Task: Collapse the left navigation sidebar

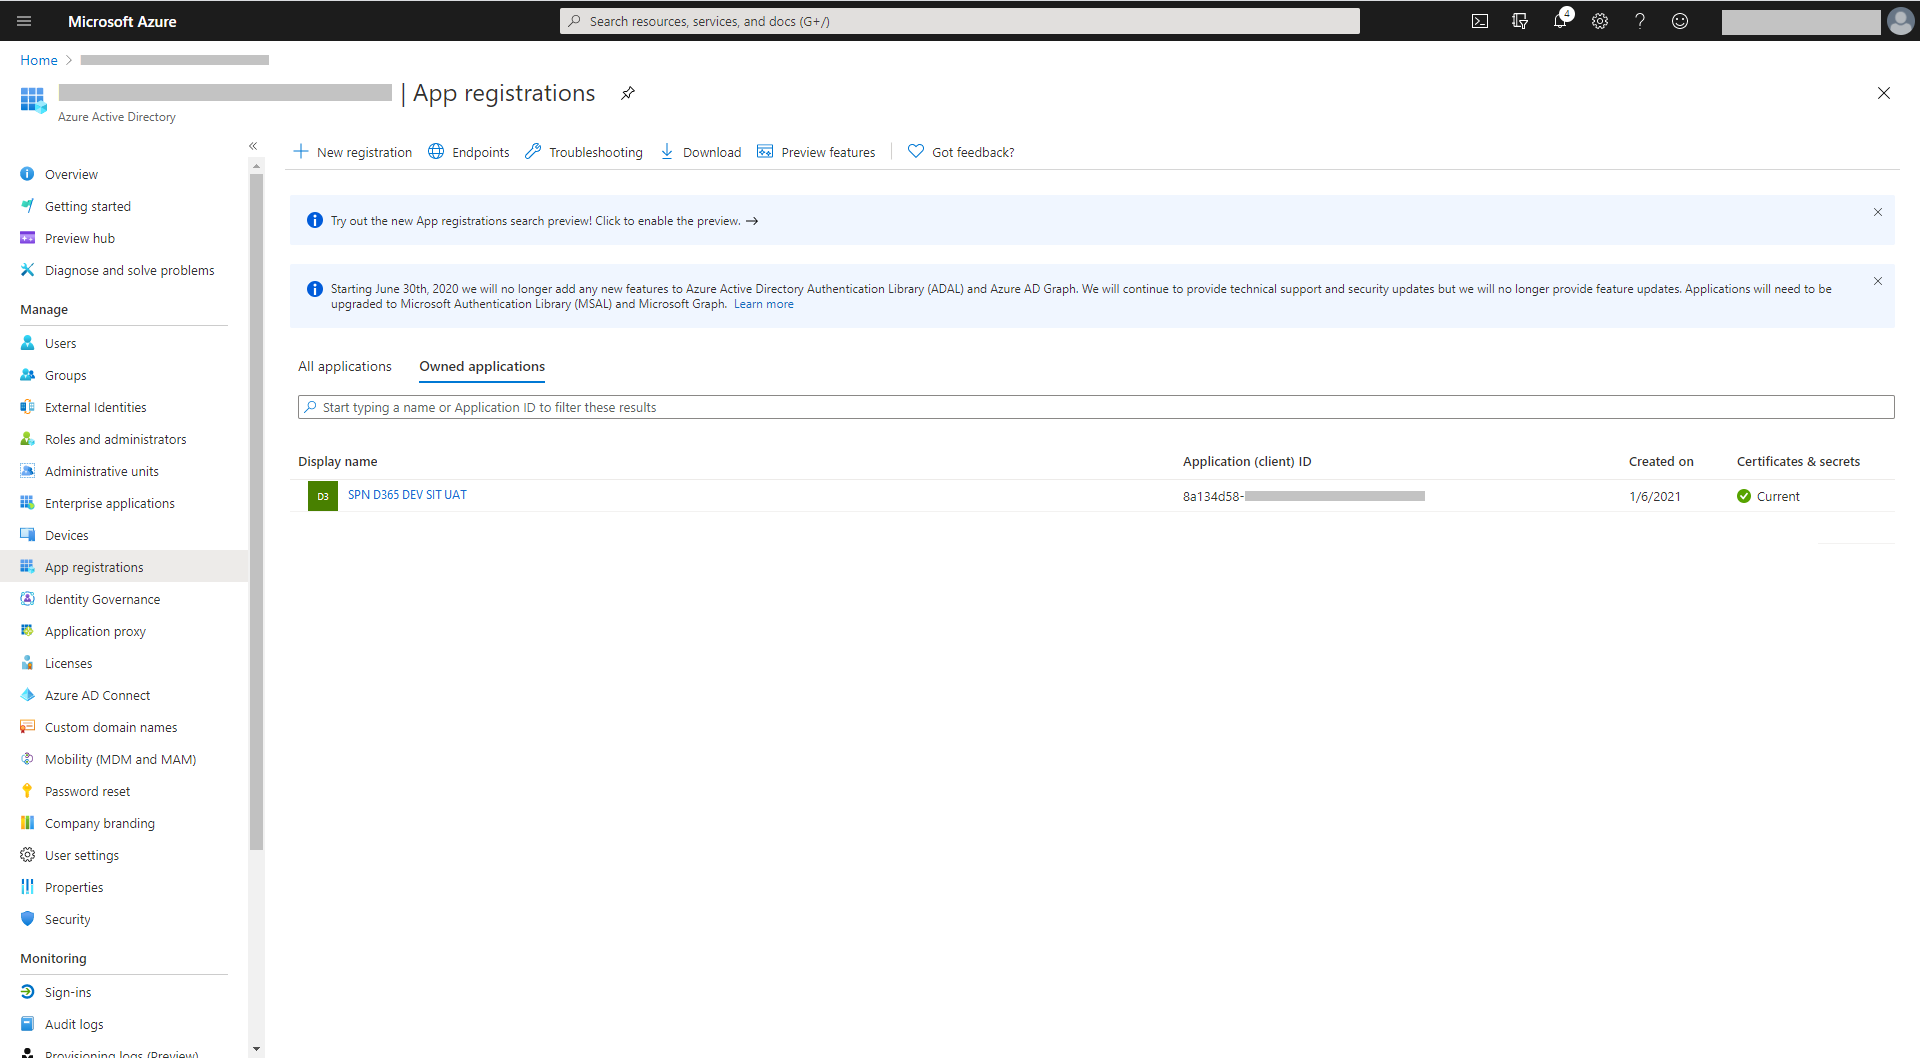Action: [x=253, y=146]
